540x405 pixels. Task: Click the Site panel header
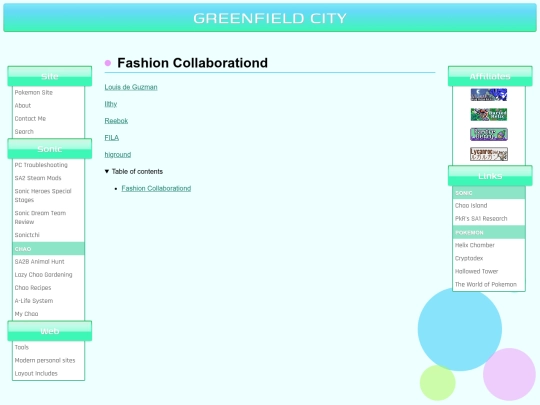click(x=50, y=76)
